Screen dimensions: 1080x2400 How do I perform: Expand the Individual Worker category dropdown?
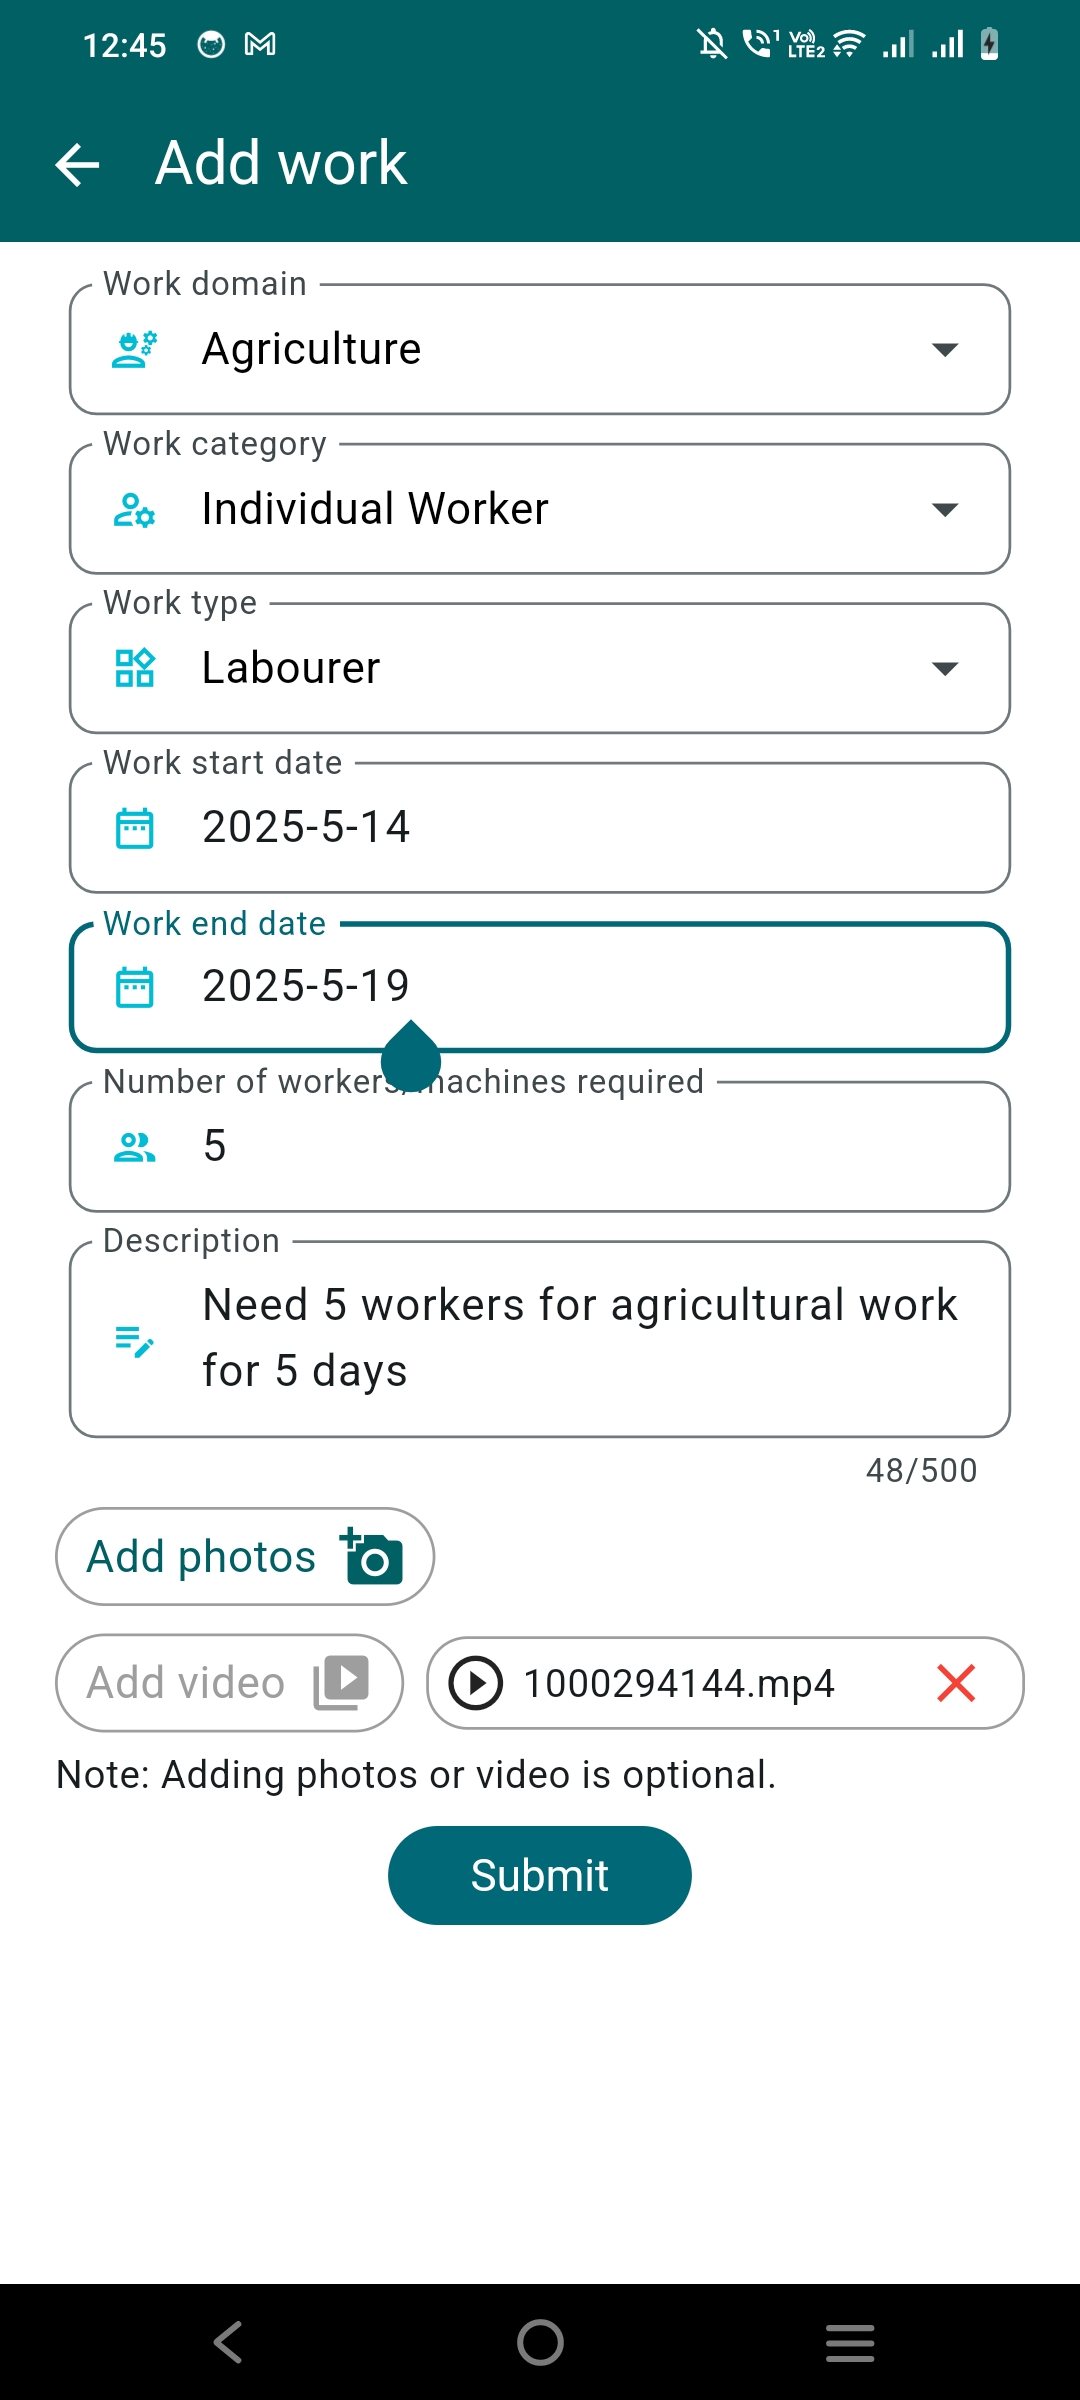click(945, 509)
